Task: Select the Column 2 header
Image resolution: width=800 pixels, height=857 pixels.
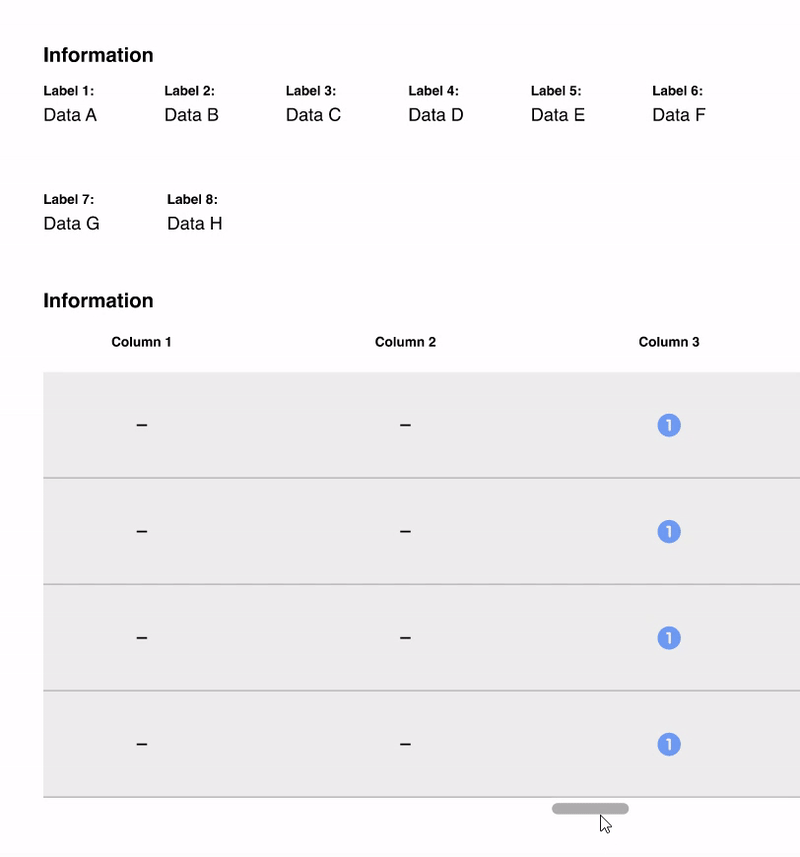Action: [405, 342]
